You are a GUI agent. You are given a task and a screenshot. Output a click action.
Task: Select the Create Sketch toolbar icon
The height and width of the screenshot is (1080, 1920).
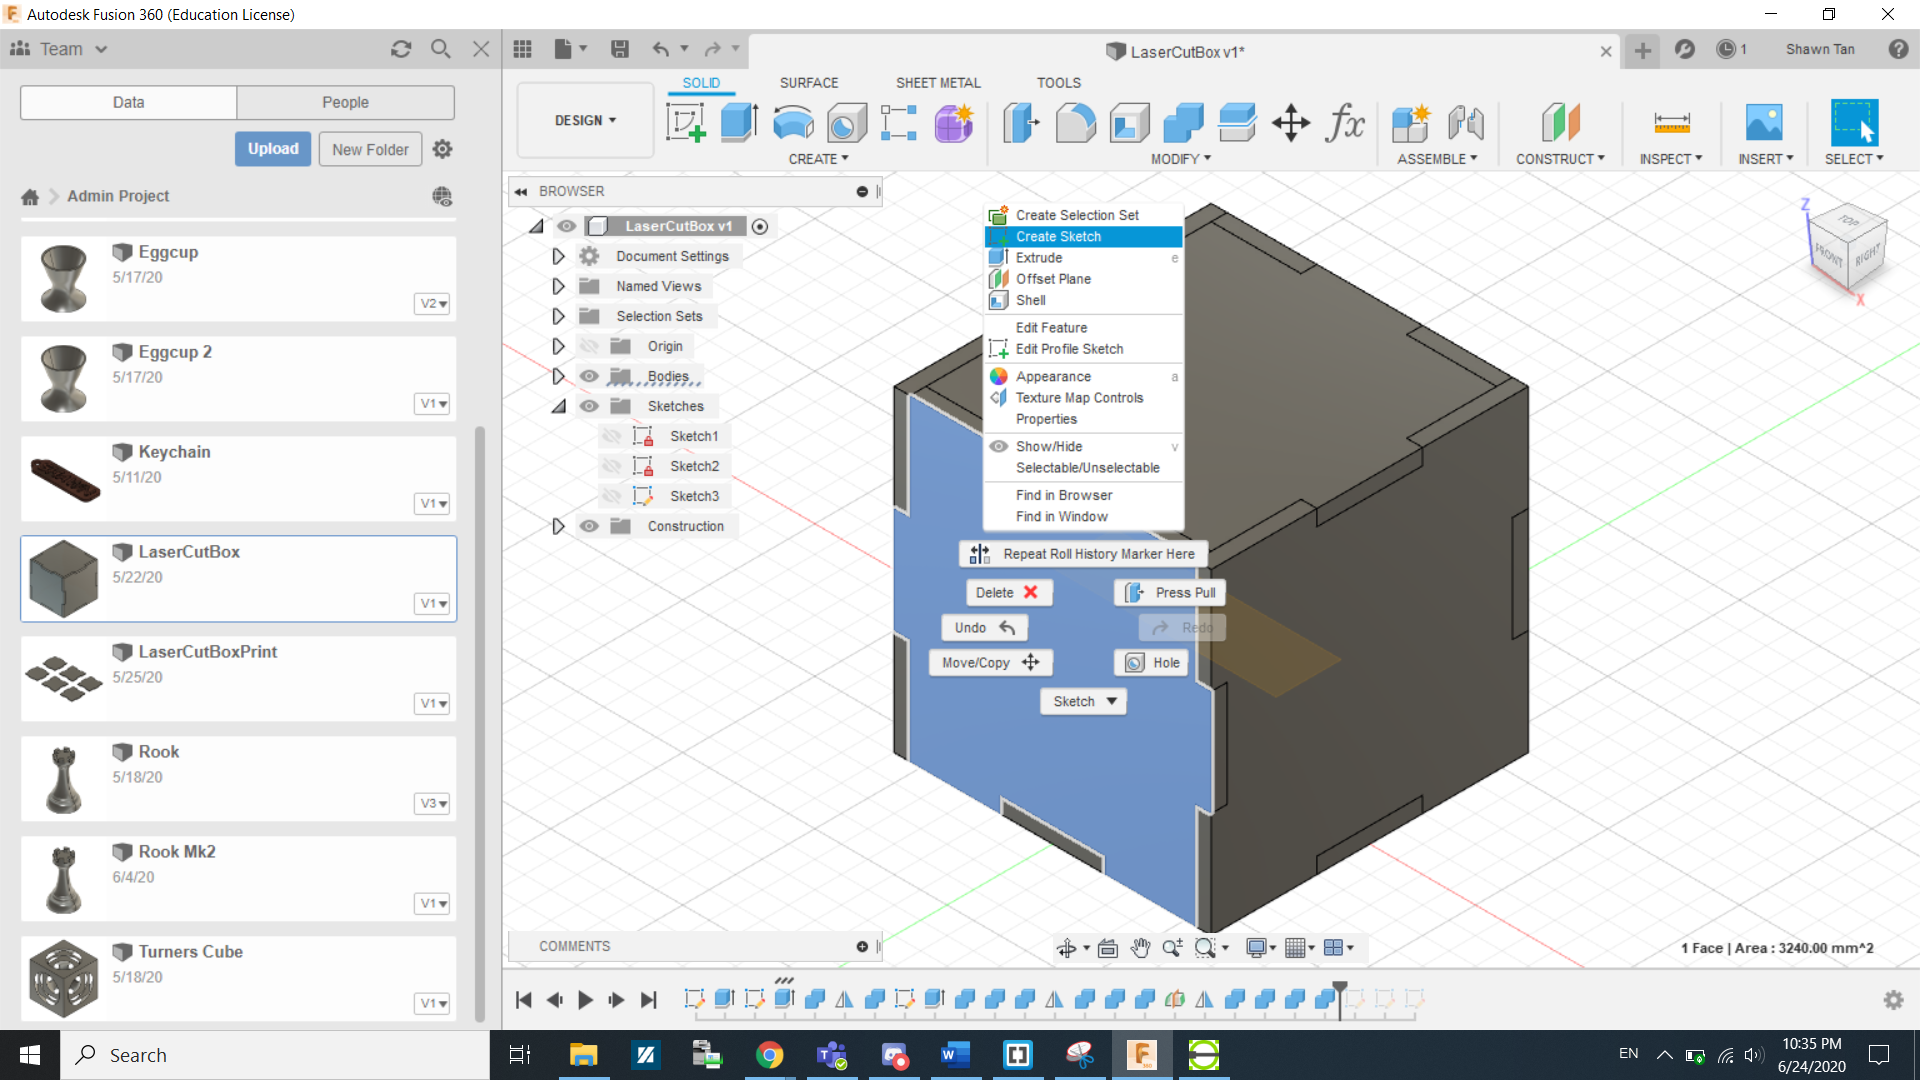[x=686, y=123]
